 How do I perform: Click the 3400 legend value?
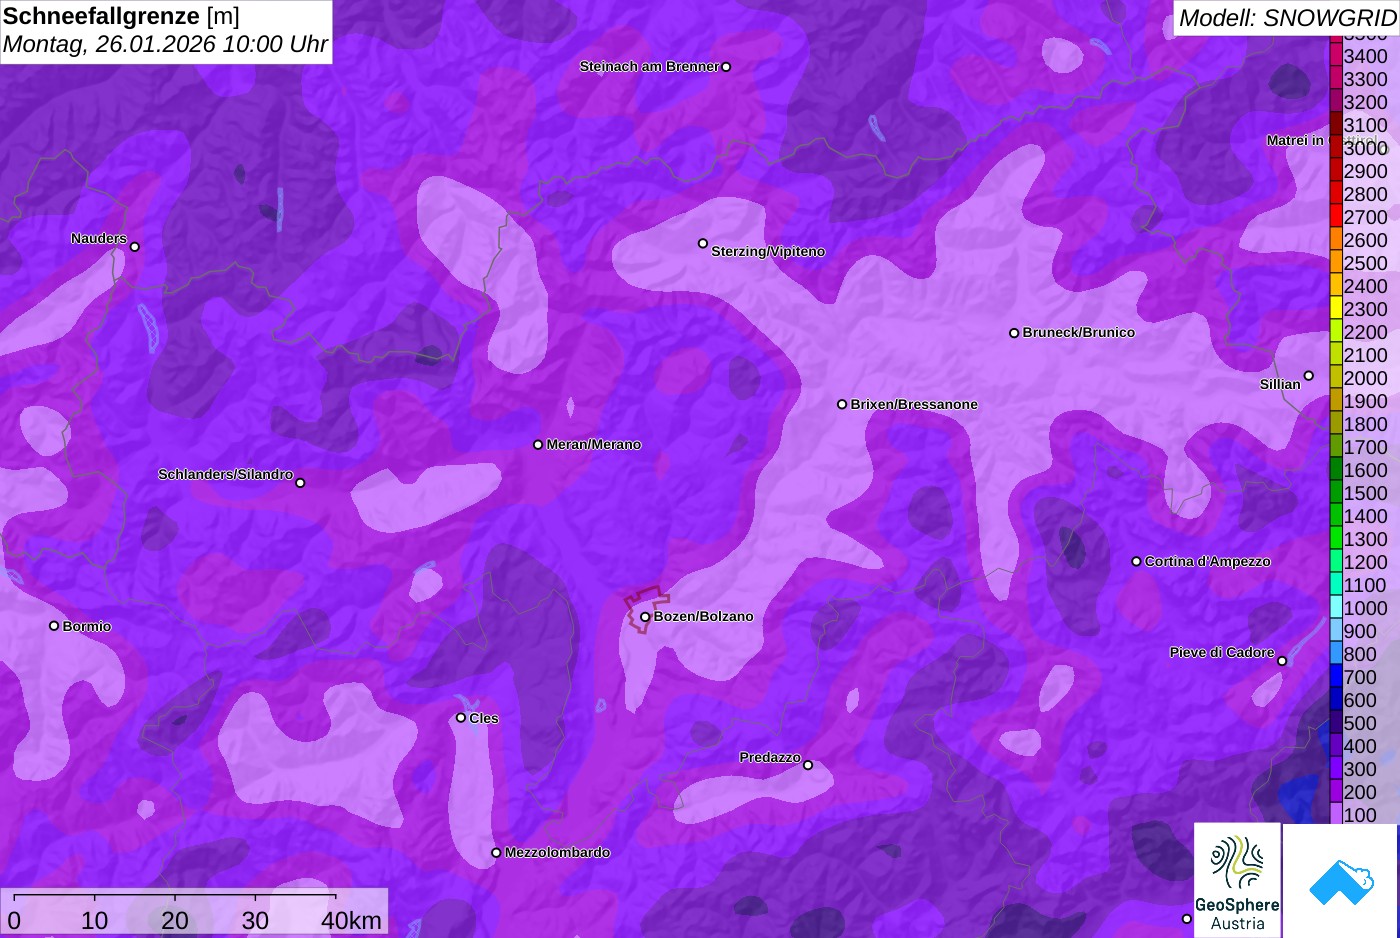click(x=1366, y=56)
